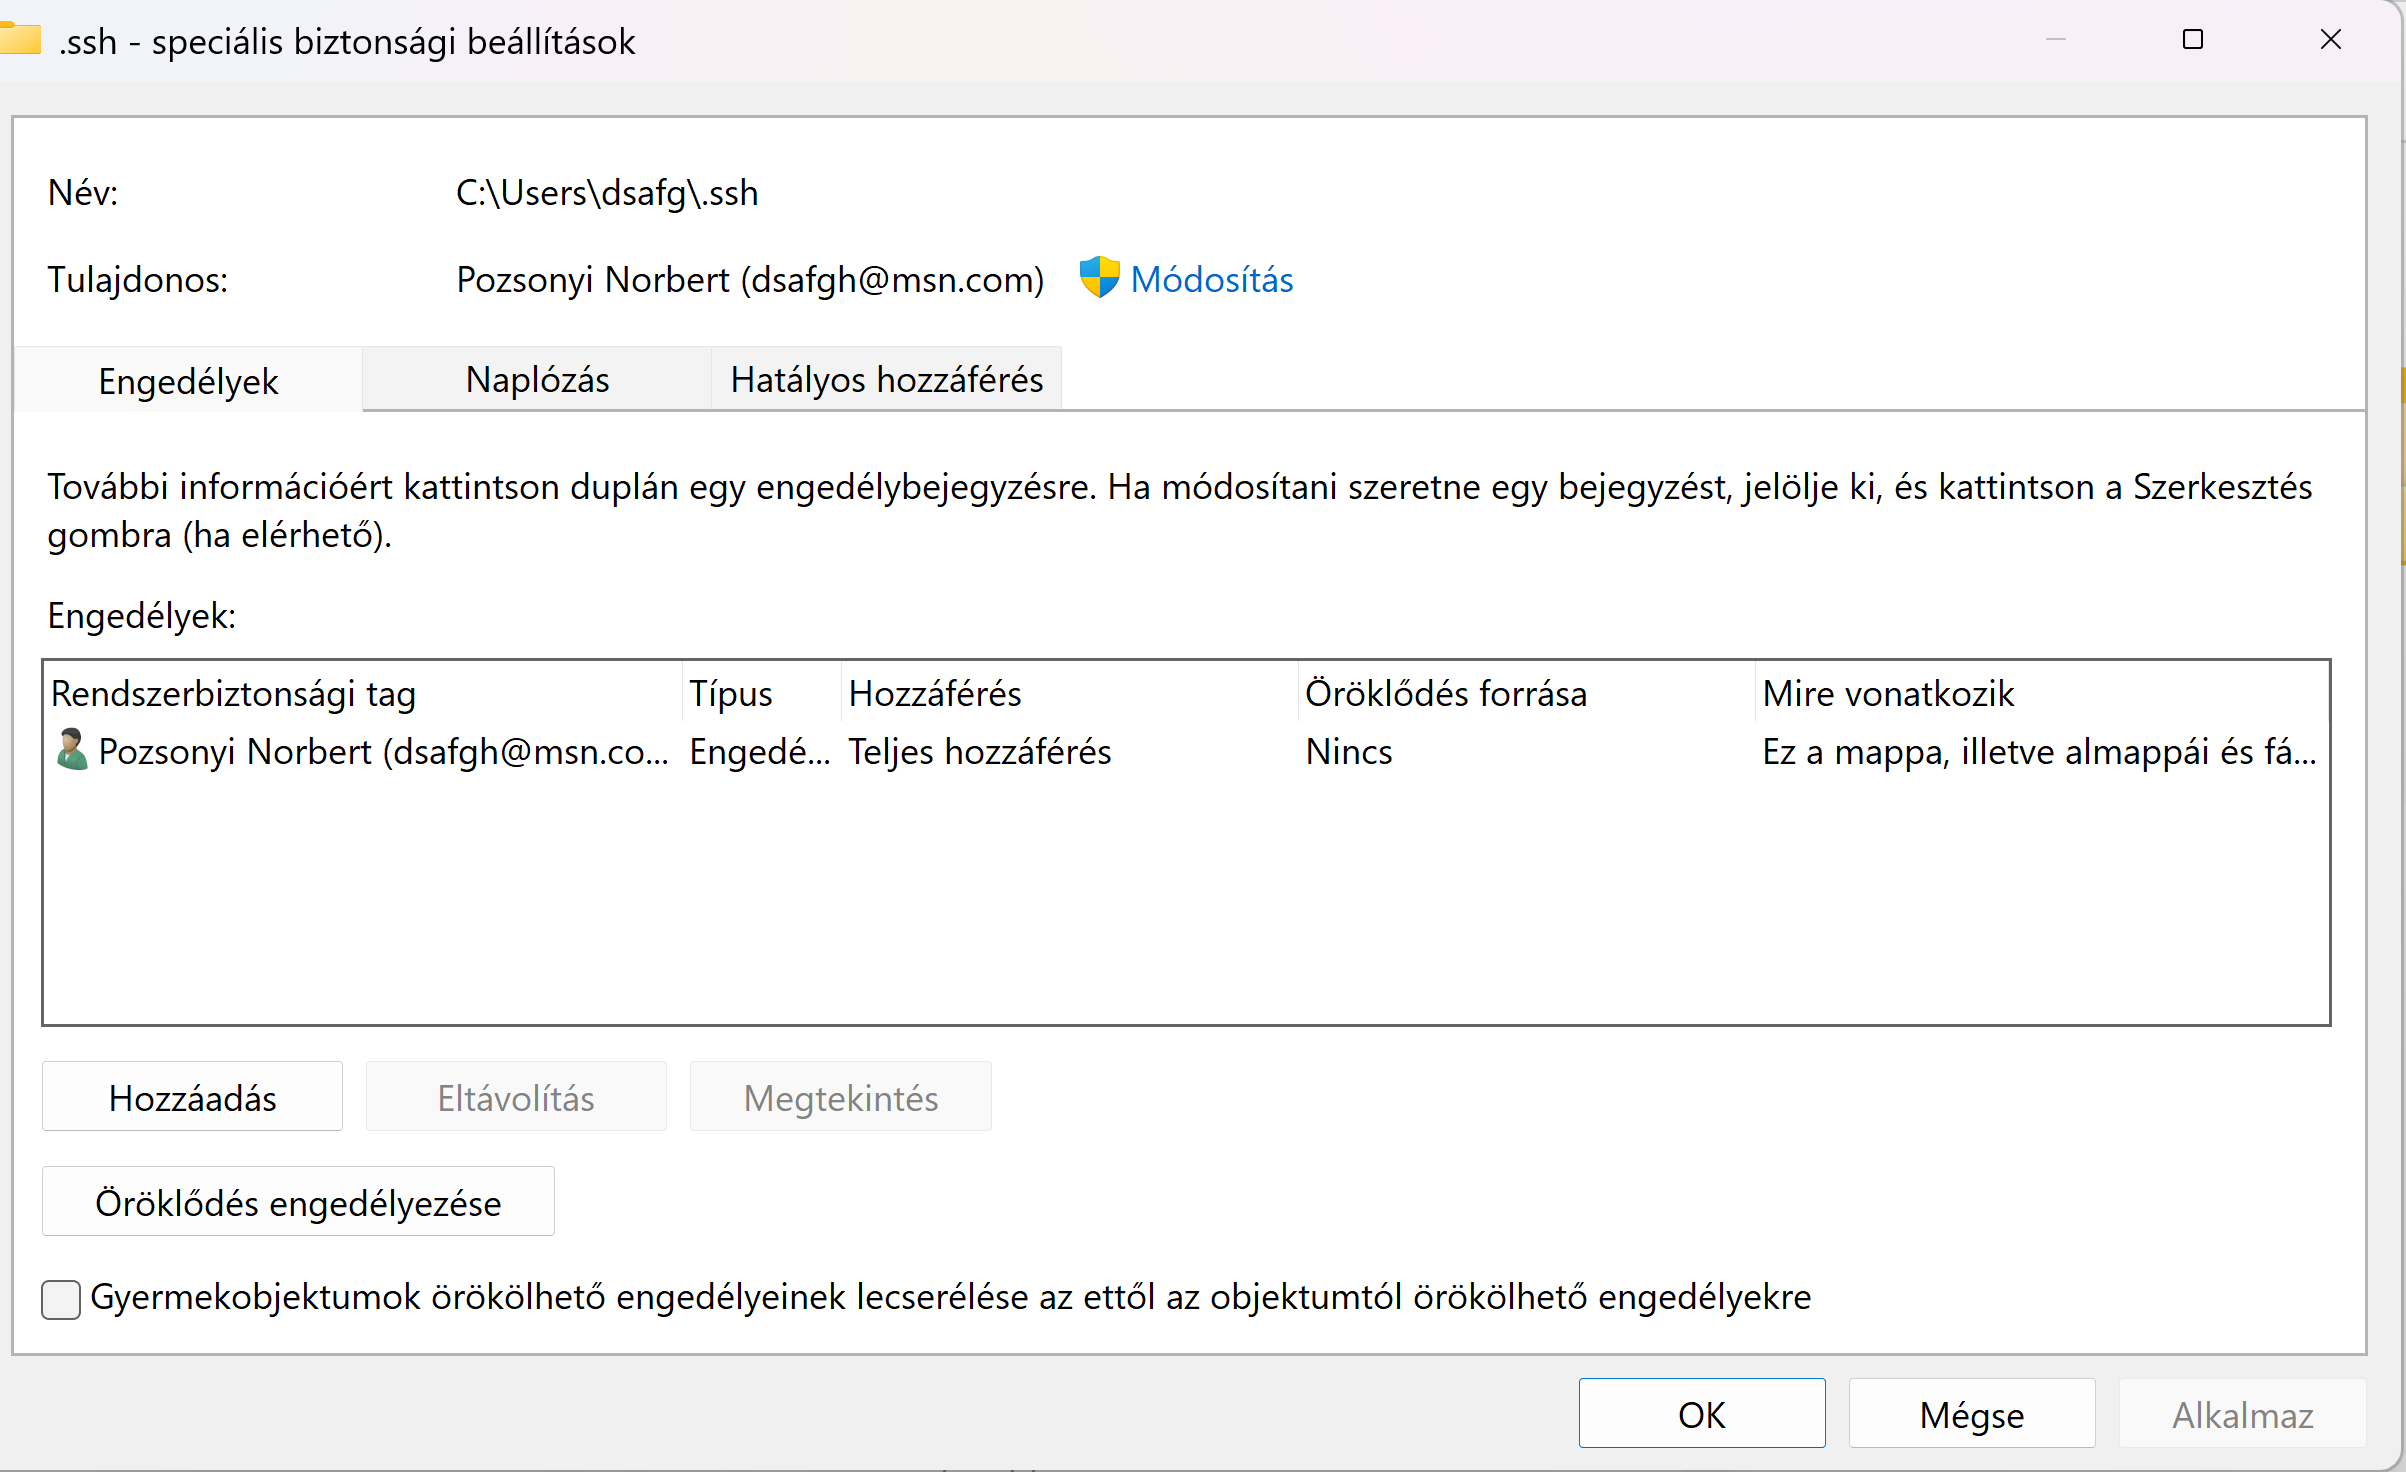Confirm changes with OK
The image size is (2406, 1472).
[x=1701, y=1414]
